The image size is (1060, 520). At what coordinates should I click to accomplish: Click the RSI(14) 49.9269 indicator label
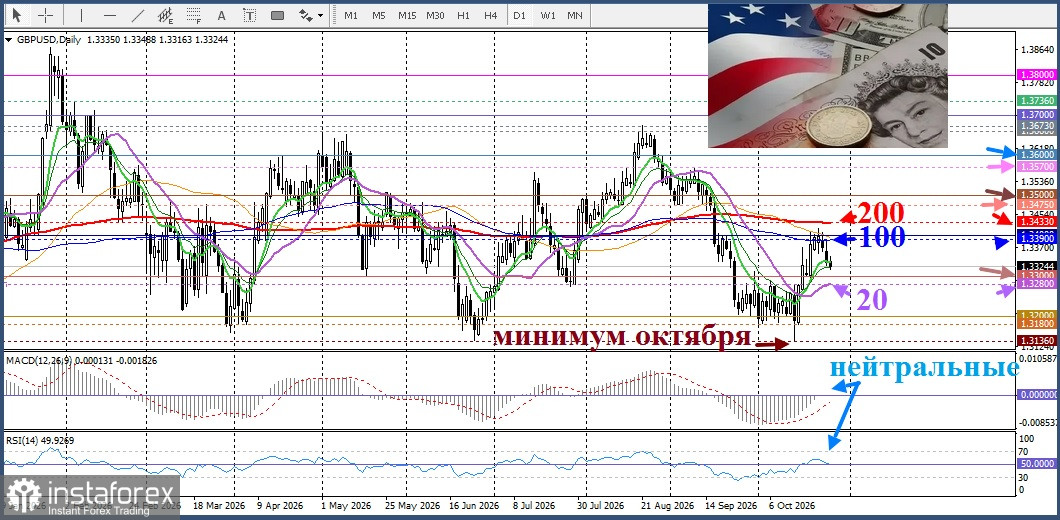coord(40,440)
